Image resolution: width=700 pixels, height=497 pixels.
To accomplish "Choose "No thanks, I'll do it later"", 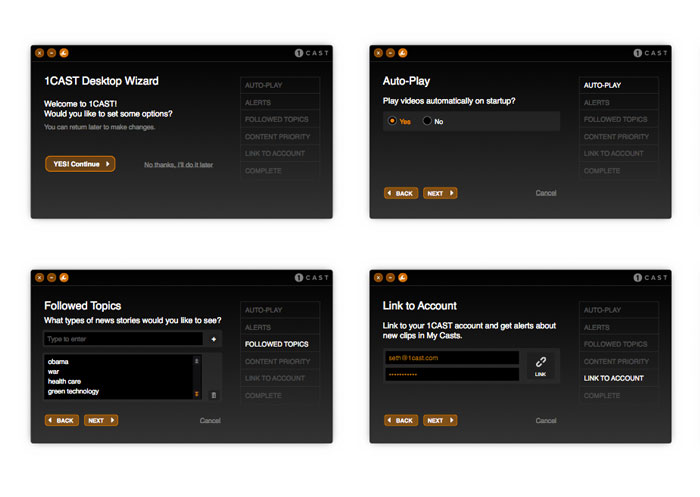I will (x=179, y=165).
